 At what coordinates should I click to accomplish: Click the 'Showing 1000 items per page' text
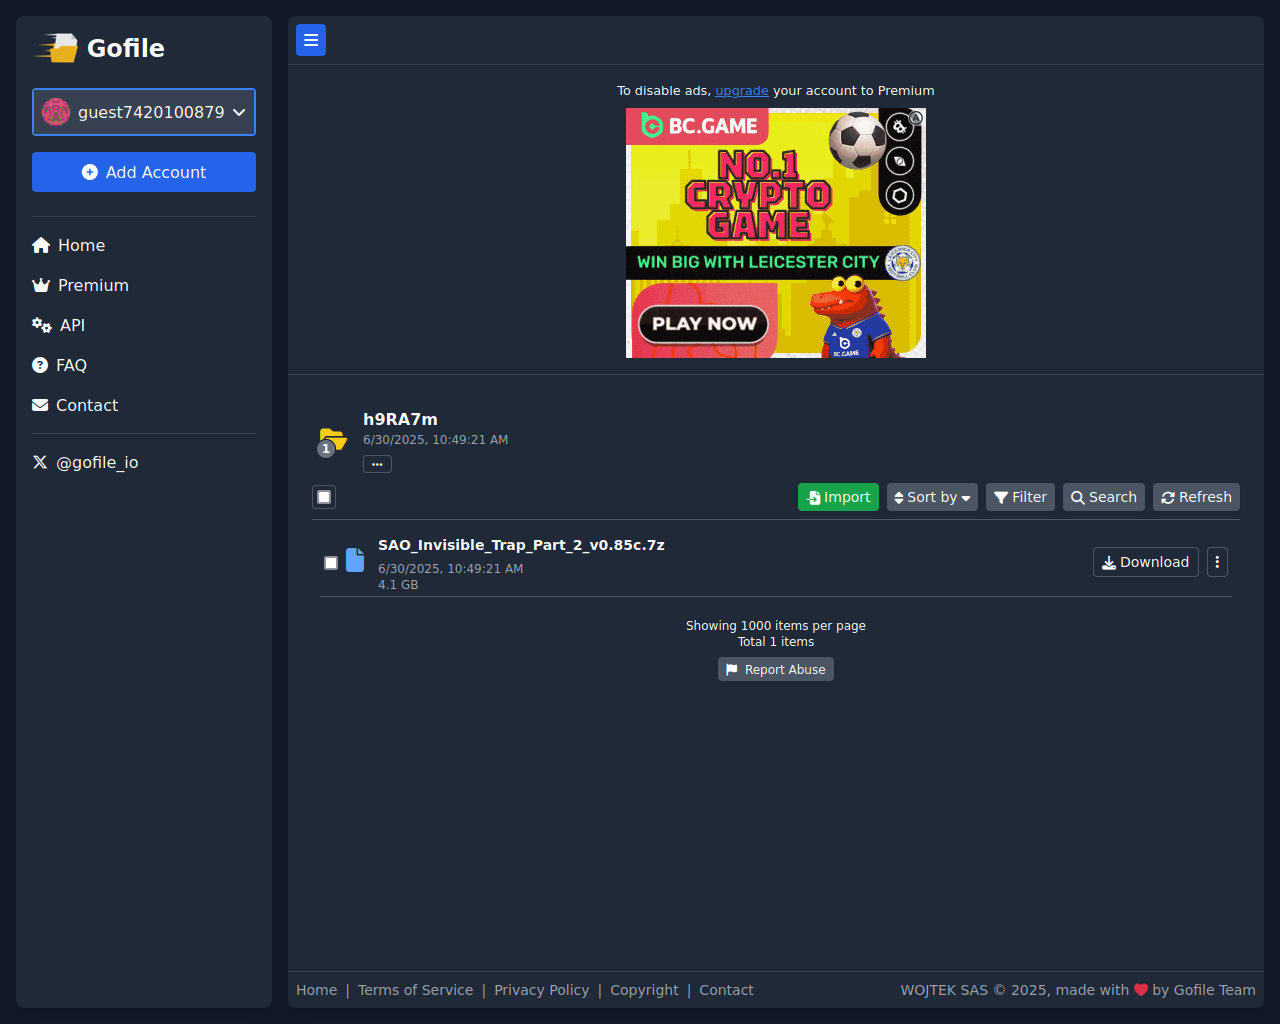[x=776, y=626]
